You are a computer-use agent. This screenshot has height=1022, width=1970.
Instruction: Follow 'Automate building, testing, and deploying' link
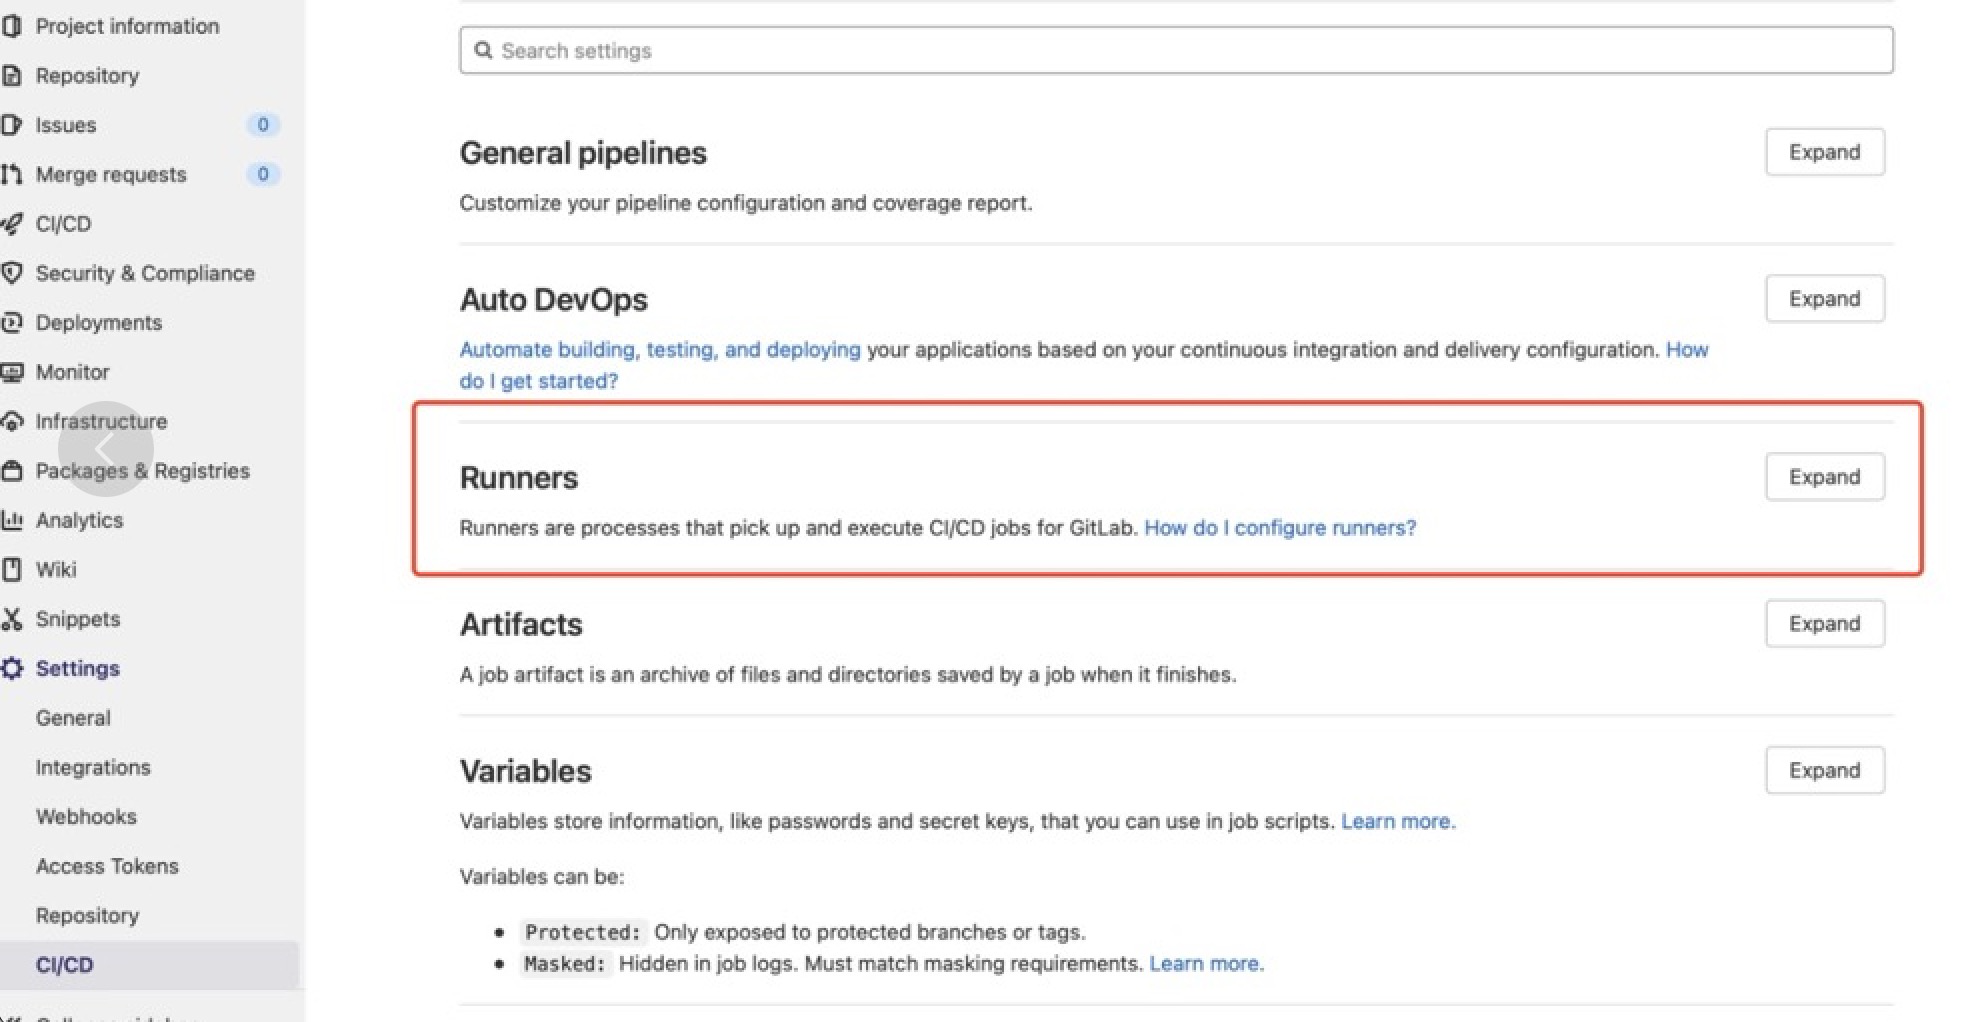tap(660, 350)
